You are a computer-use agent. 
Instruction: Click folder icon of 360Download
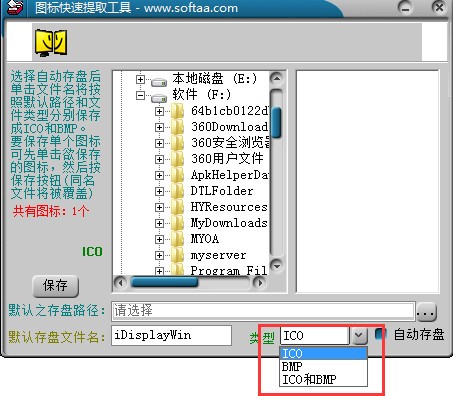(x=178, y=127)
